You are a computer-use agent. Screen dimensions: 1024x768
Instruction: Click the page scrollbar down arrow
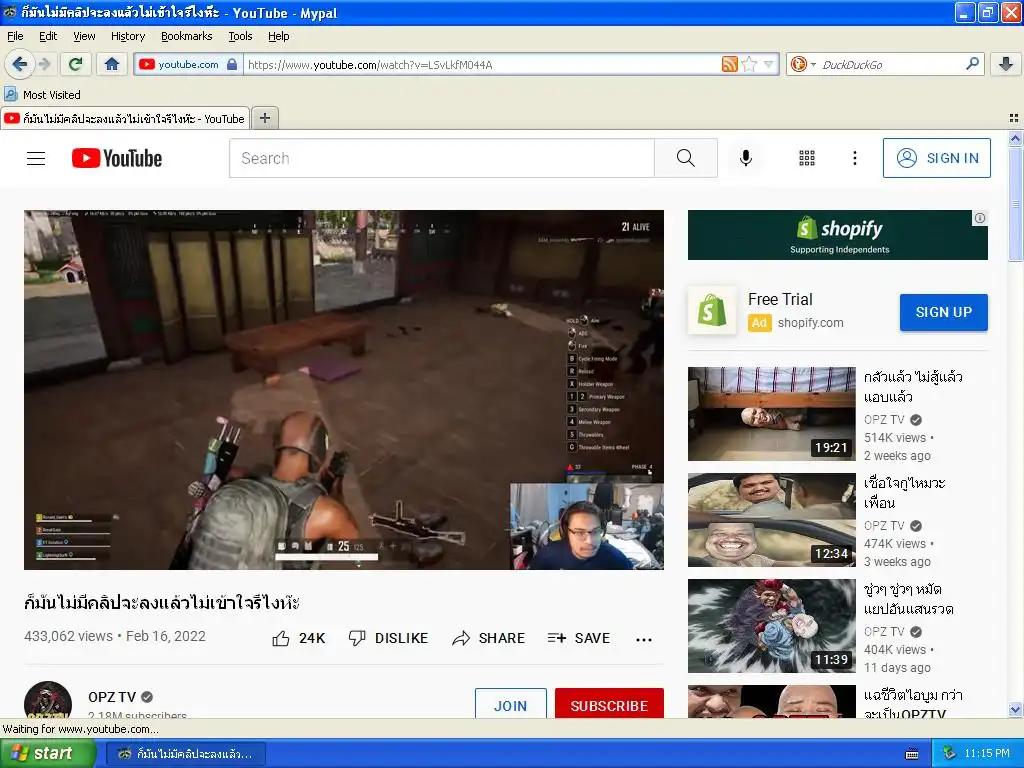pyautogui.click(x=1015, y=709)
